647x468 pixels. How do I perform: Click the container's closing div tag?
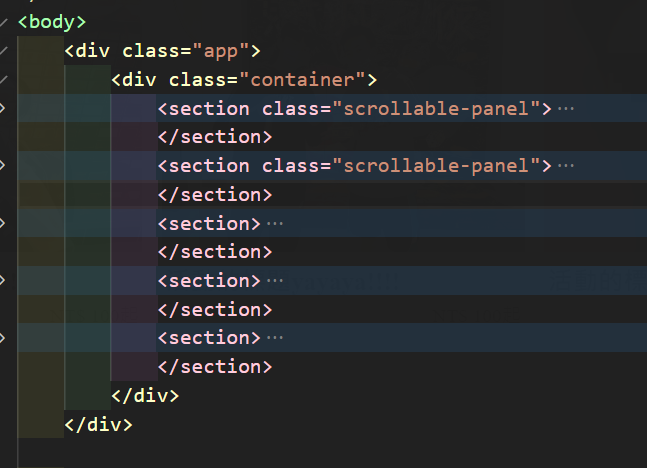[145, 396]
